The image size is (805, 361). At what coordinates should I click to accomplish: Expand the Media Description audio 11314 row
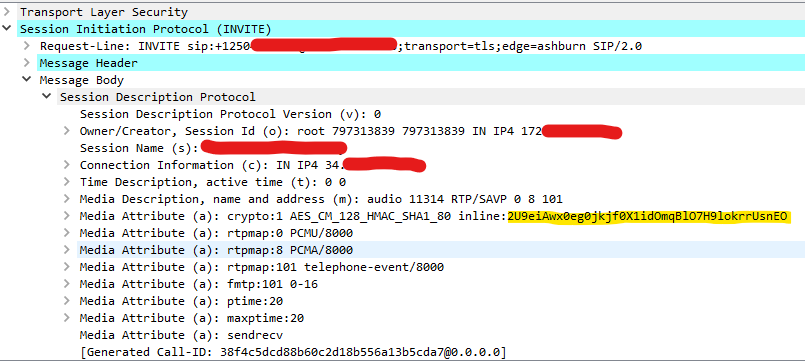pos(67,198)
